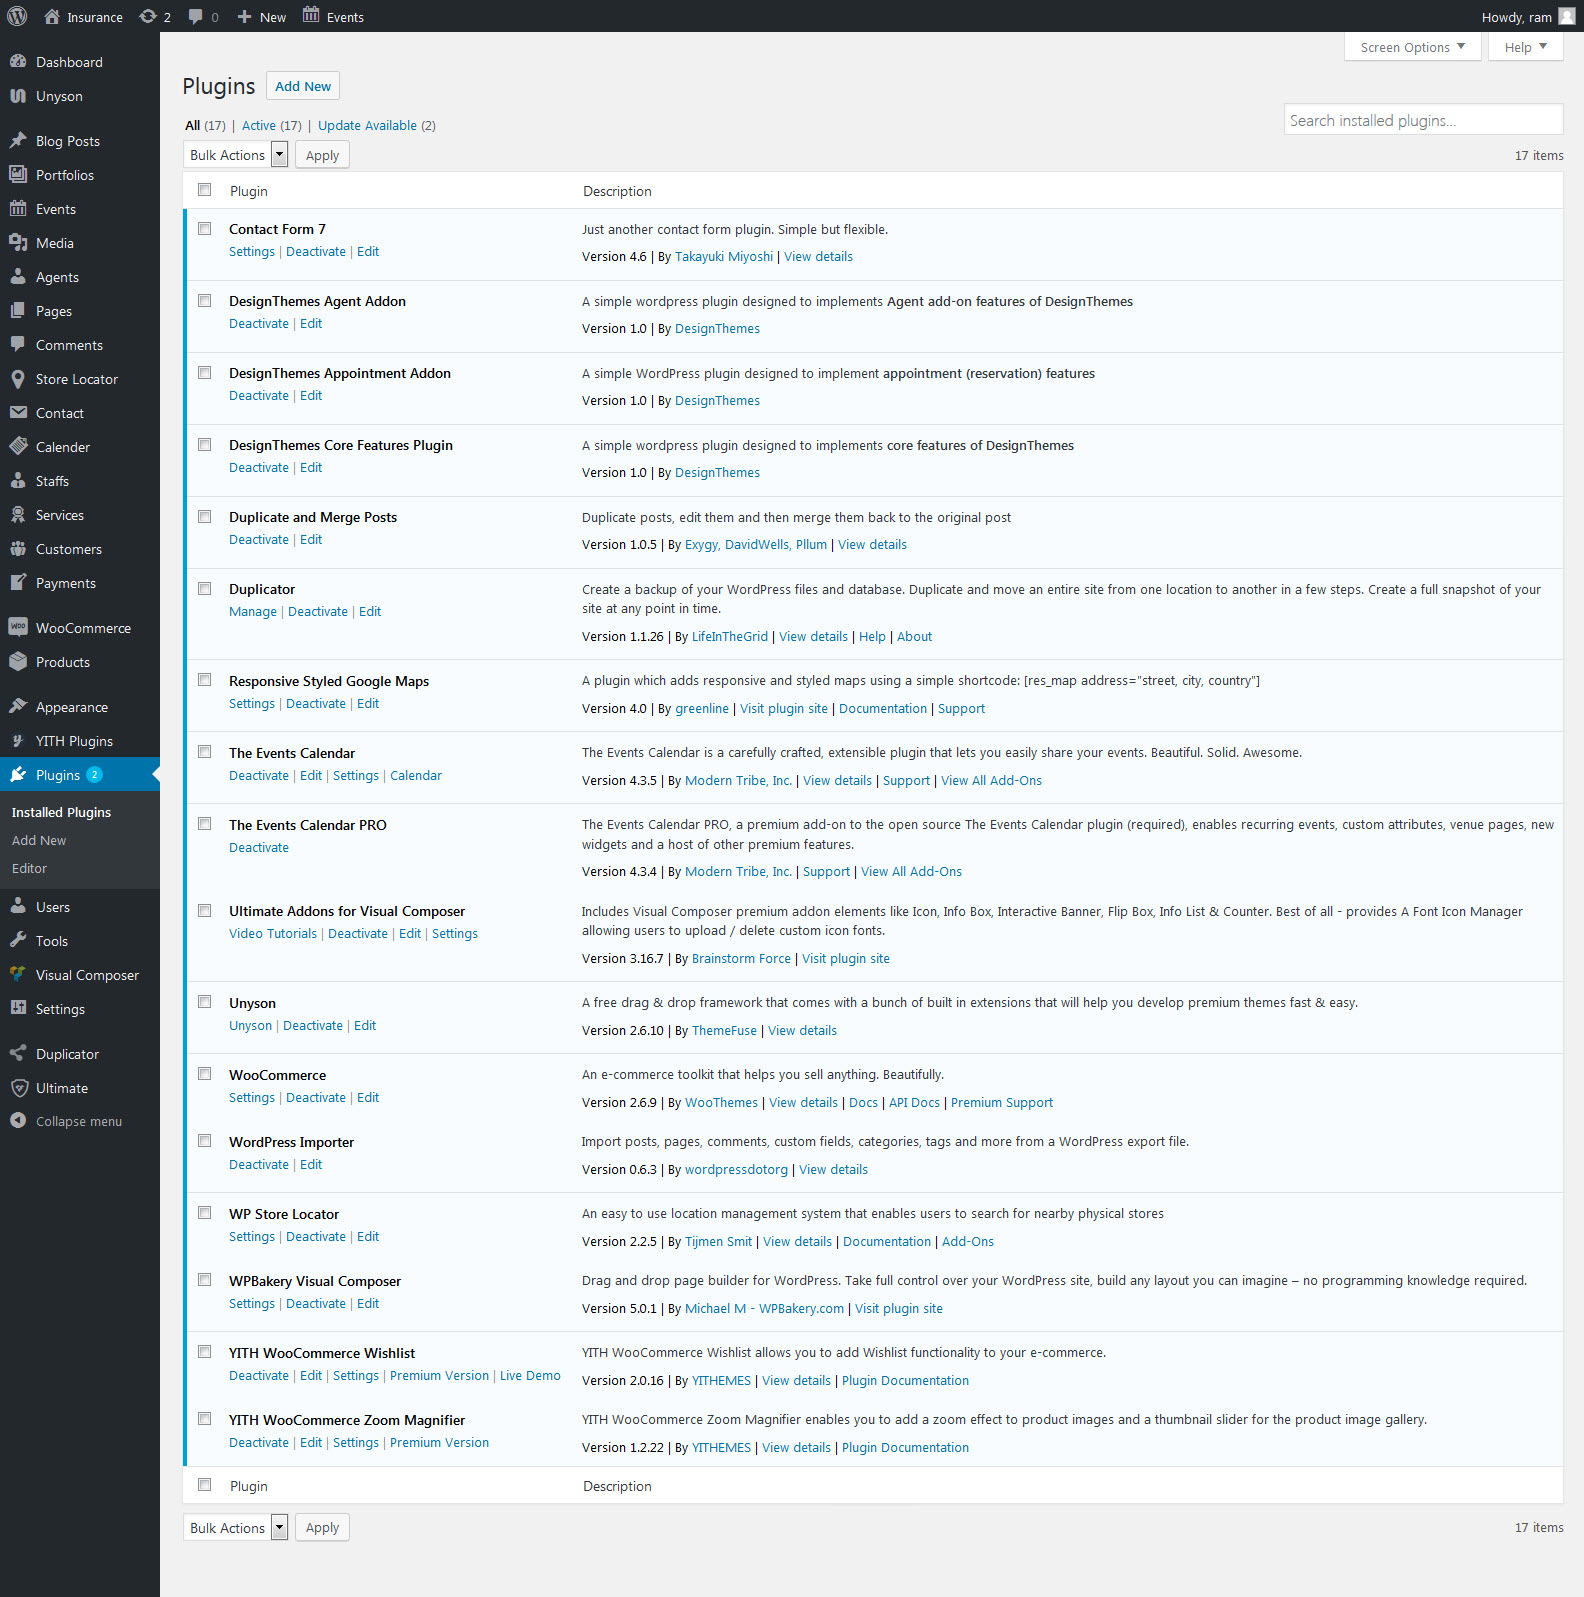1584x1597 pixels.
Task: Open Premium Support link for WooCommerce
Action: [1002, 1103]
